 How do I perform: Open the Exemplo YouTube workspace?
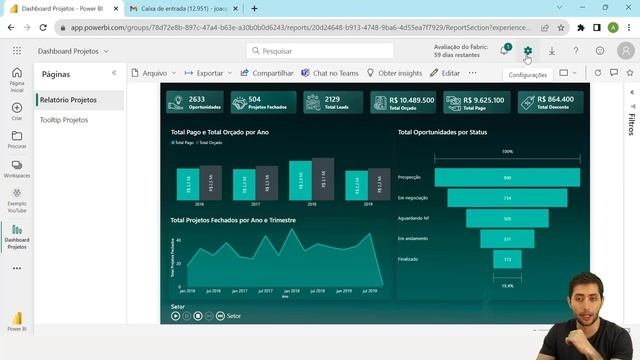[x=17, y=200]
